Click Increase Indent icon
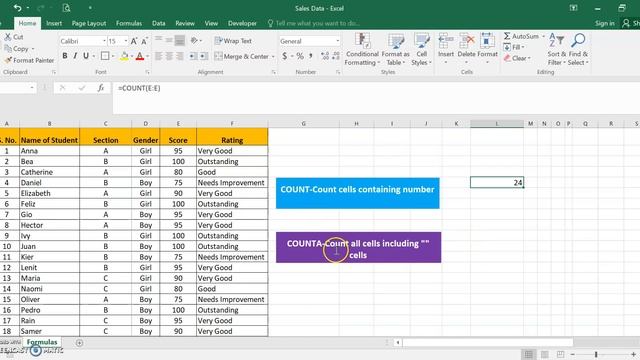 (204, 56)
